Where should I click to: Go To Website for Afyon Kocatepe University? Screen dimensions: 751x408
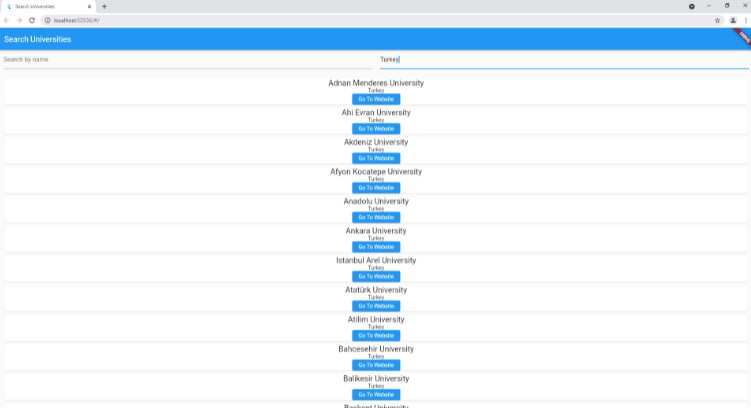[376, 188]
